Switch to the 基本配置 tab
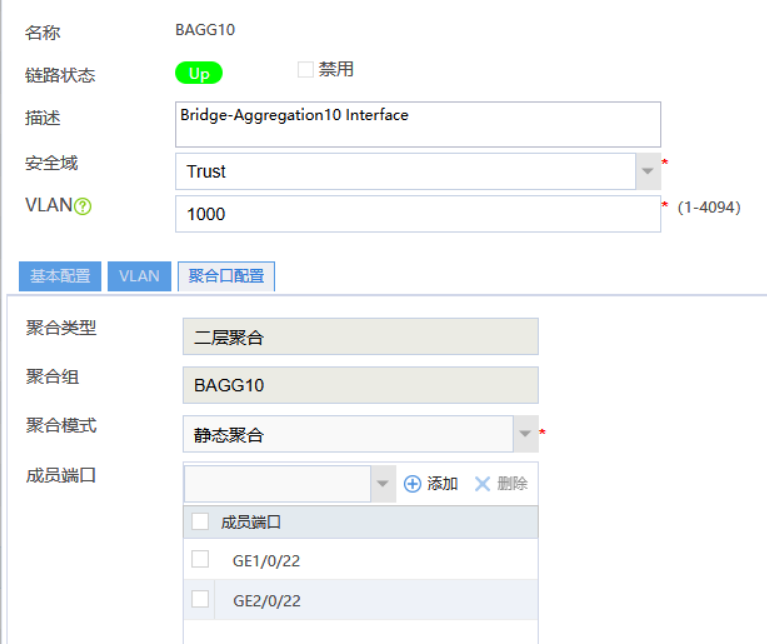The image size is (767, 644). [60, 276]
